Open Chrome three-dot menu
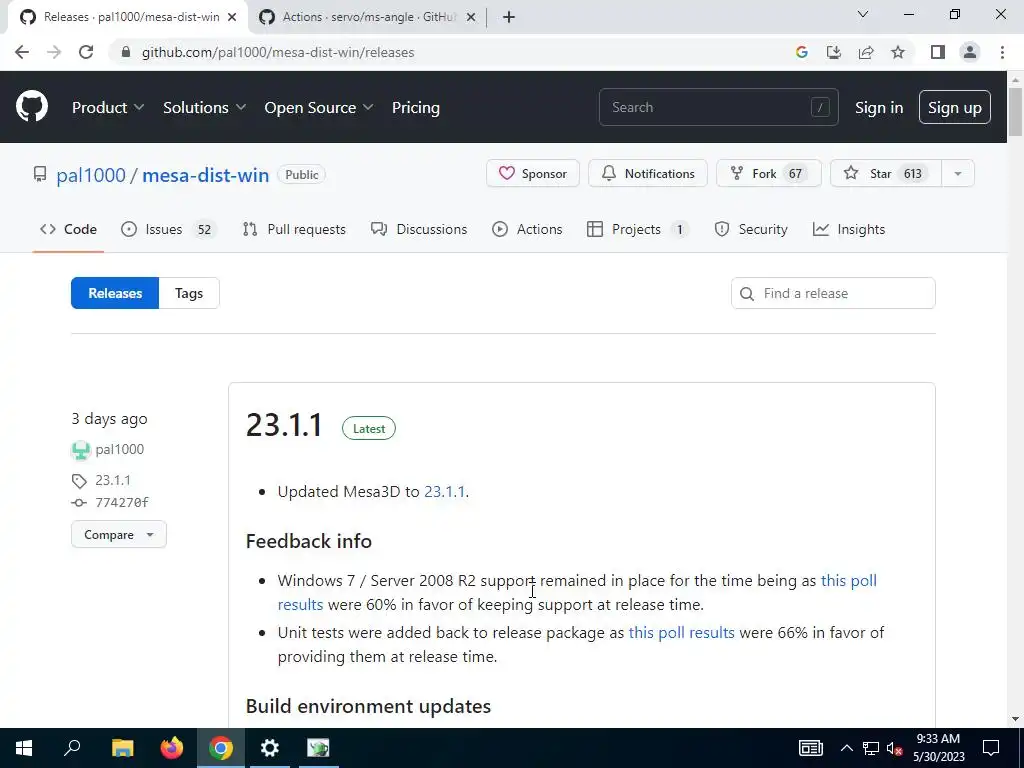Viewport: 1024px width, 768px height. [x=1002, y=52]
